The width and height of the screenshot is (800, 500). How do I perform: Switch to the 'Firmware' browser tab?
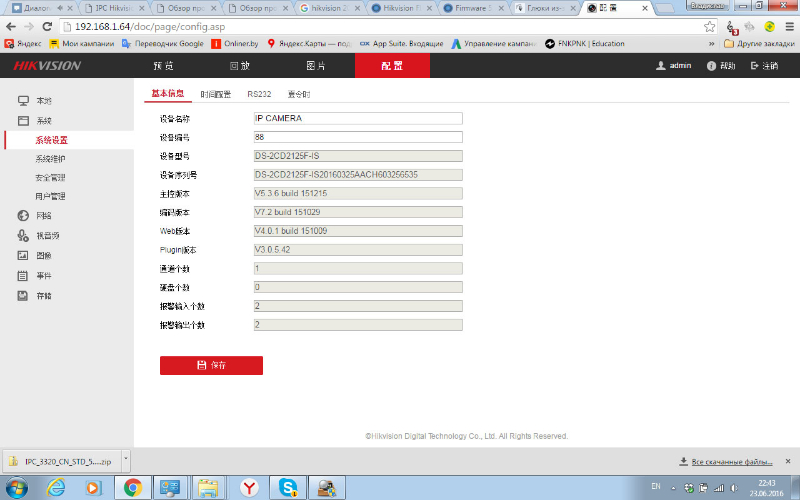[475, 8]
